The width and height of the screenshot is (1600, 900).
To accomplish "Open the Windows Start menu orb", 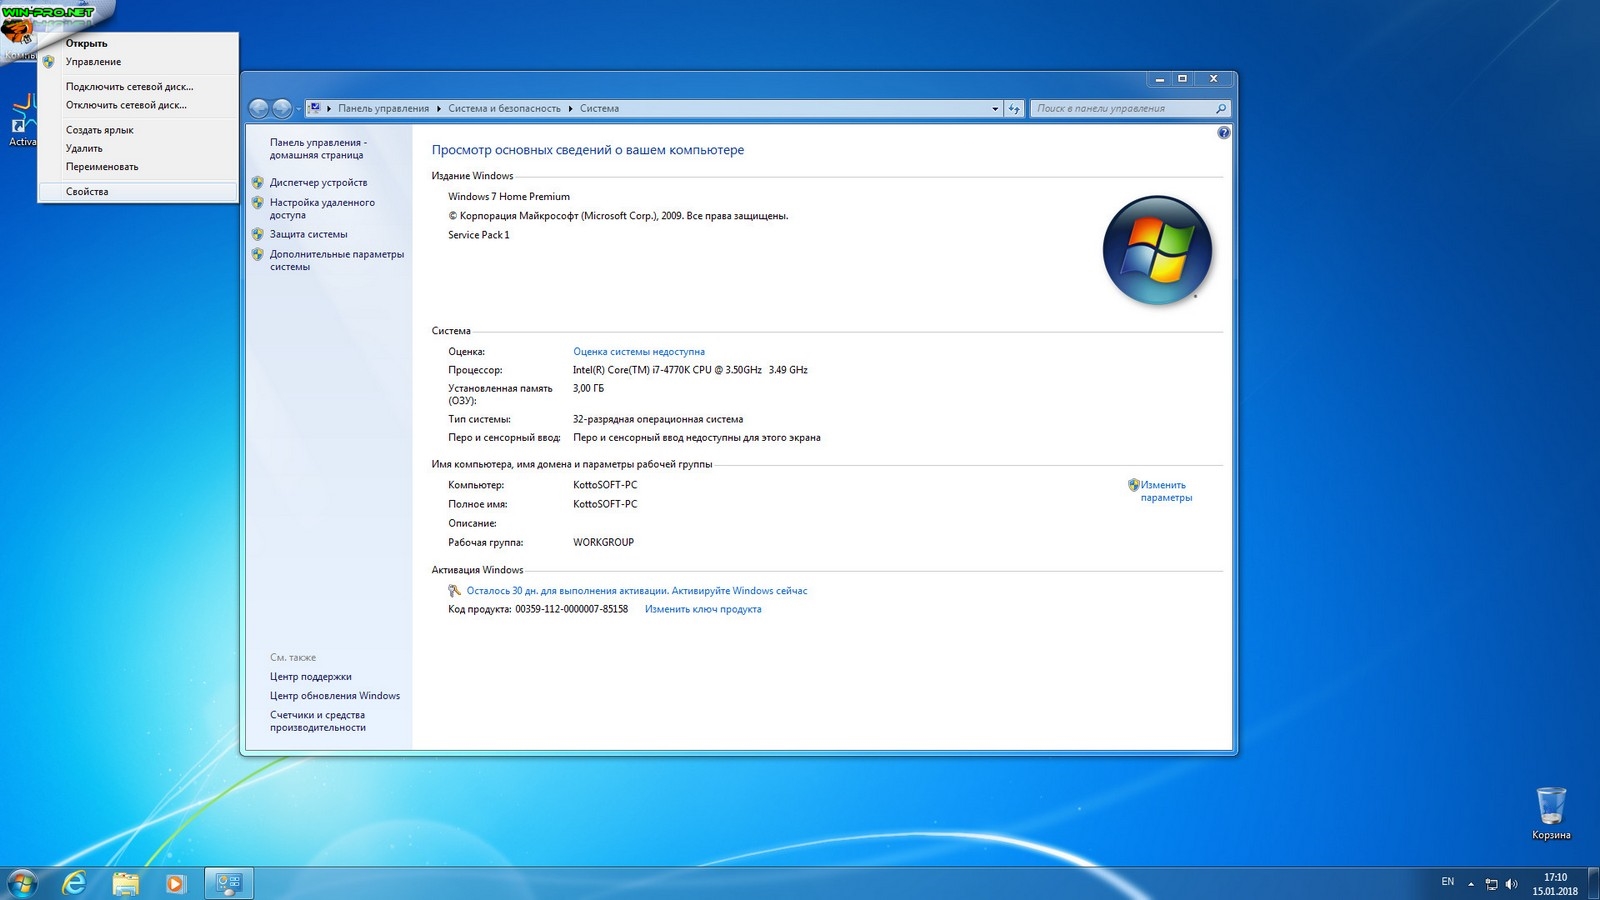I will [22, 883].
